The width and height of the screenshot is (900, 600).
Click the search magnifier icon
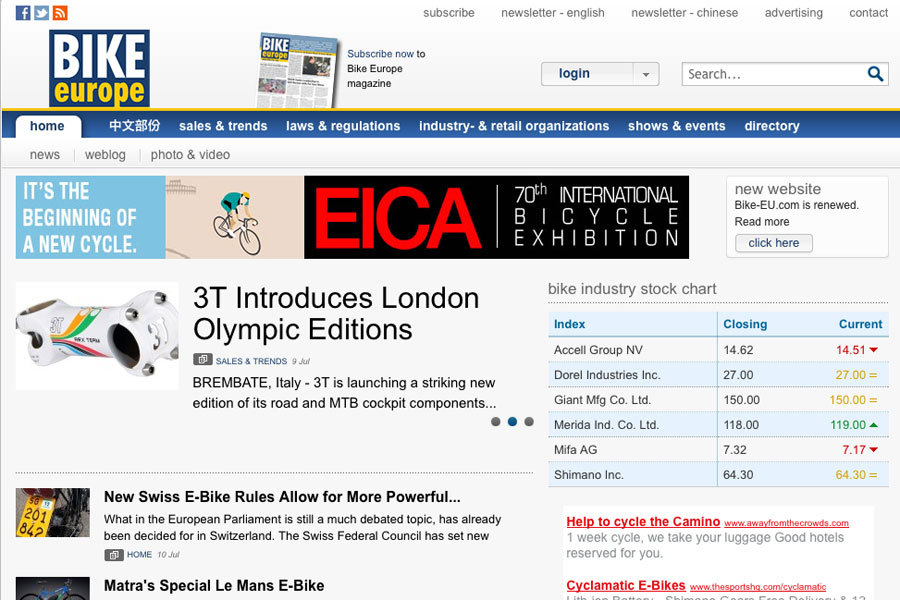point(876,73)
